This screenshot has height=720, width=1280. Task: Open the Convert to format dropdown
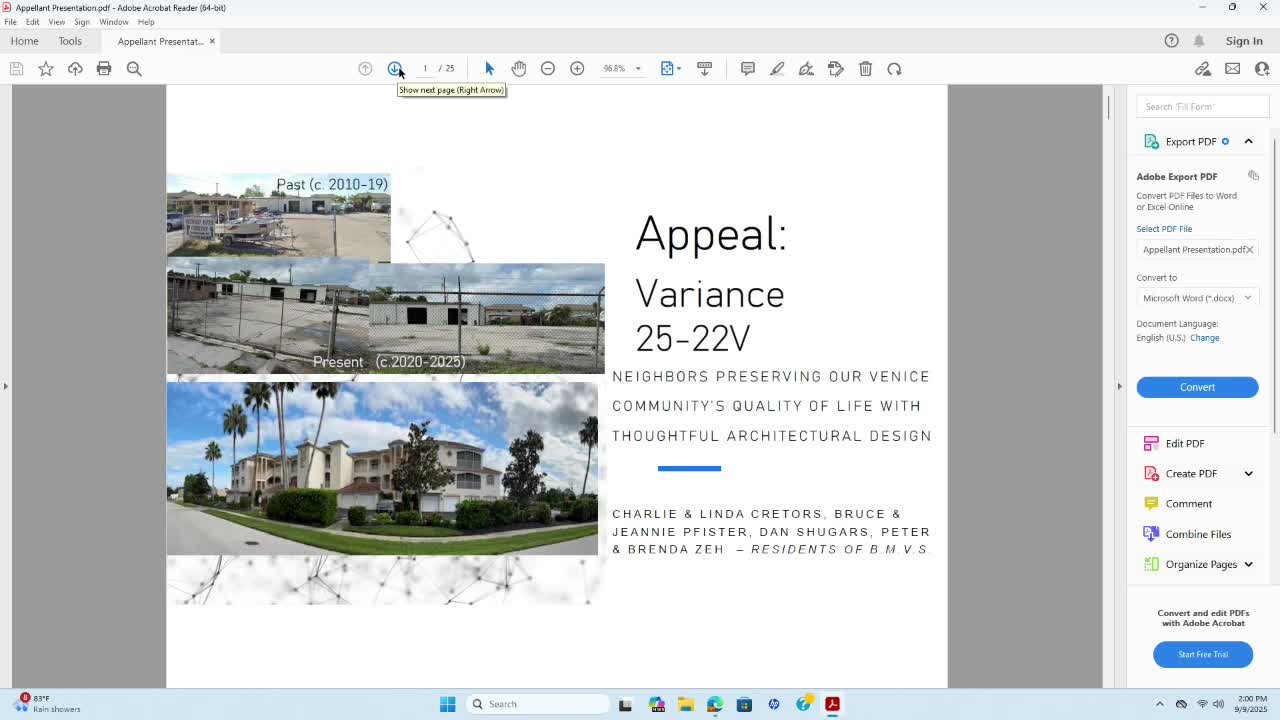tap(1197, 298)
